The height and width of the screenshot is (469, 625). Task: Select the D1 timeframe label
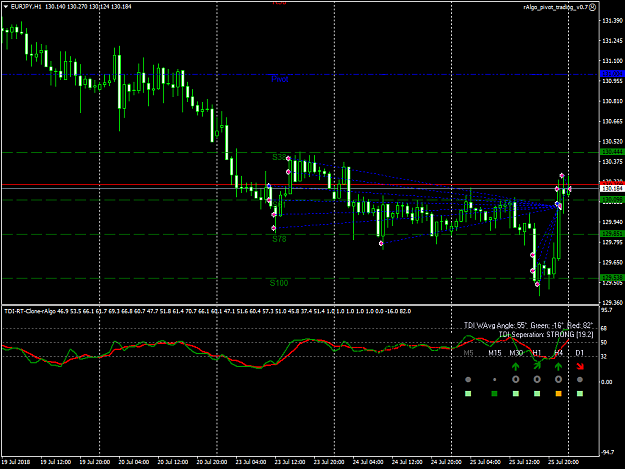tap(580, 353)
